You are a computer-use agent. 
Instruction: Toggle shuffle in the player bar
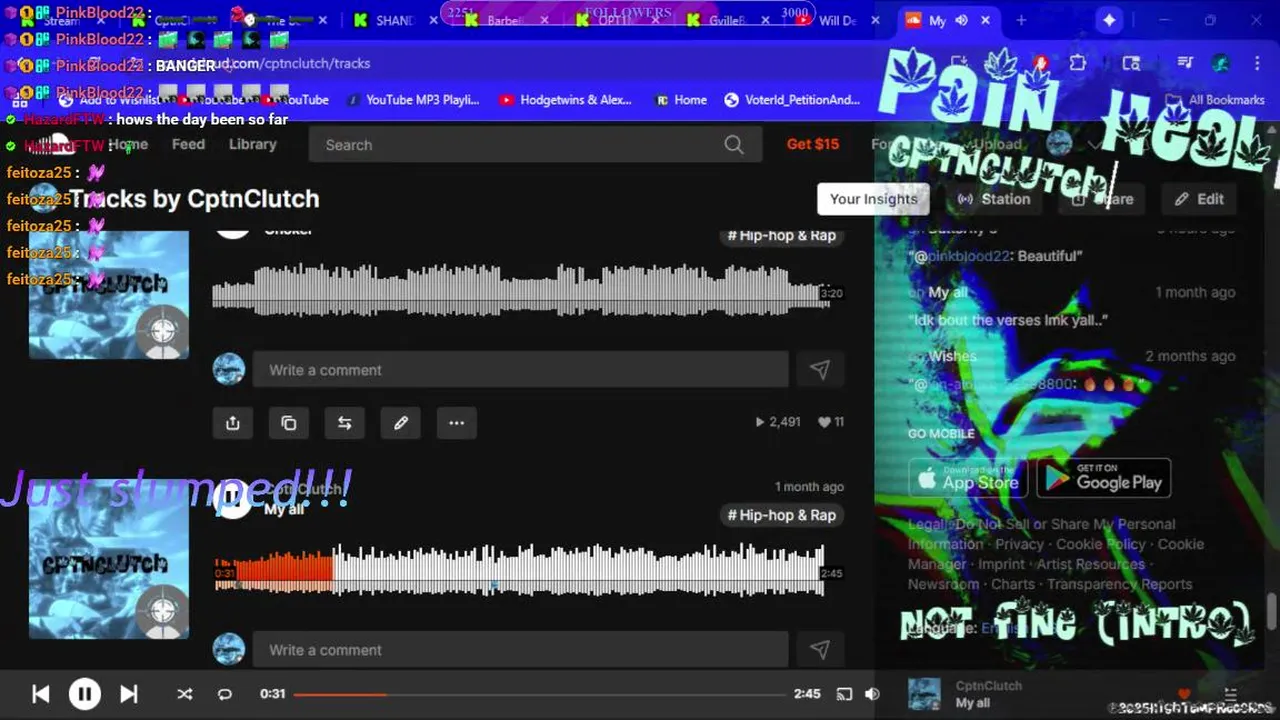[184, 694]
